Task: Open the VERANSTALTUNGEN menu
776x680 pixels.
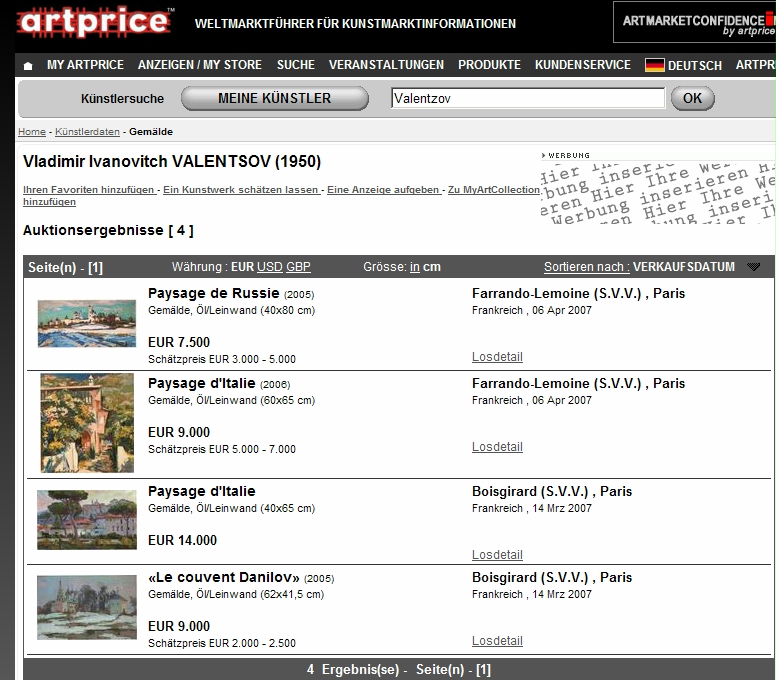Action: click(x=386, y=65)
